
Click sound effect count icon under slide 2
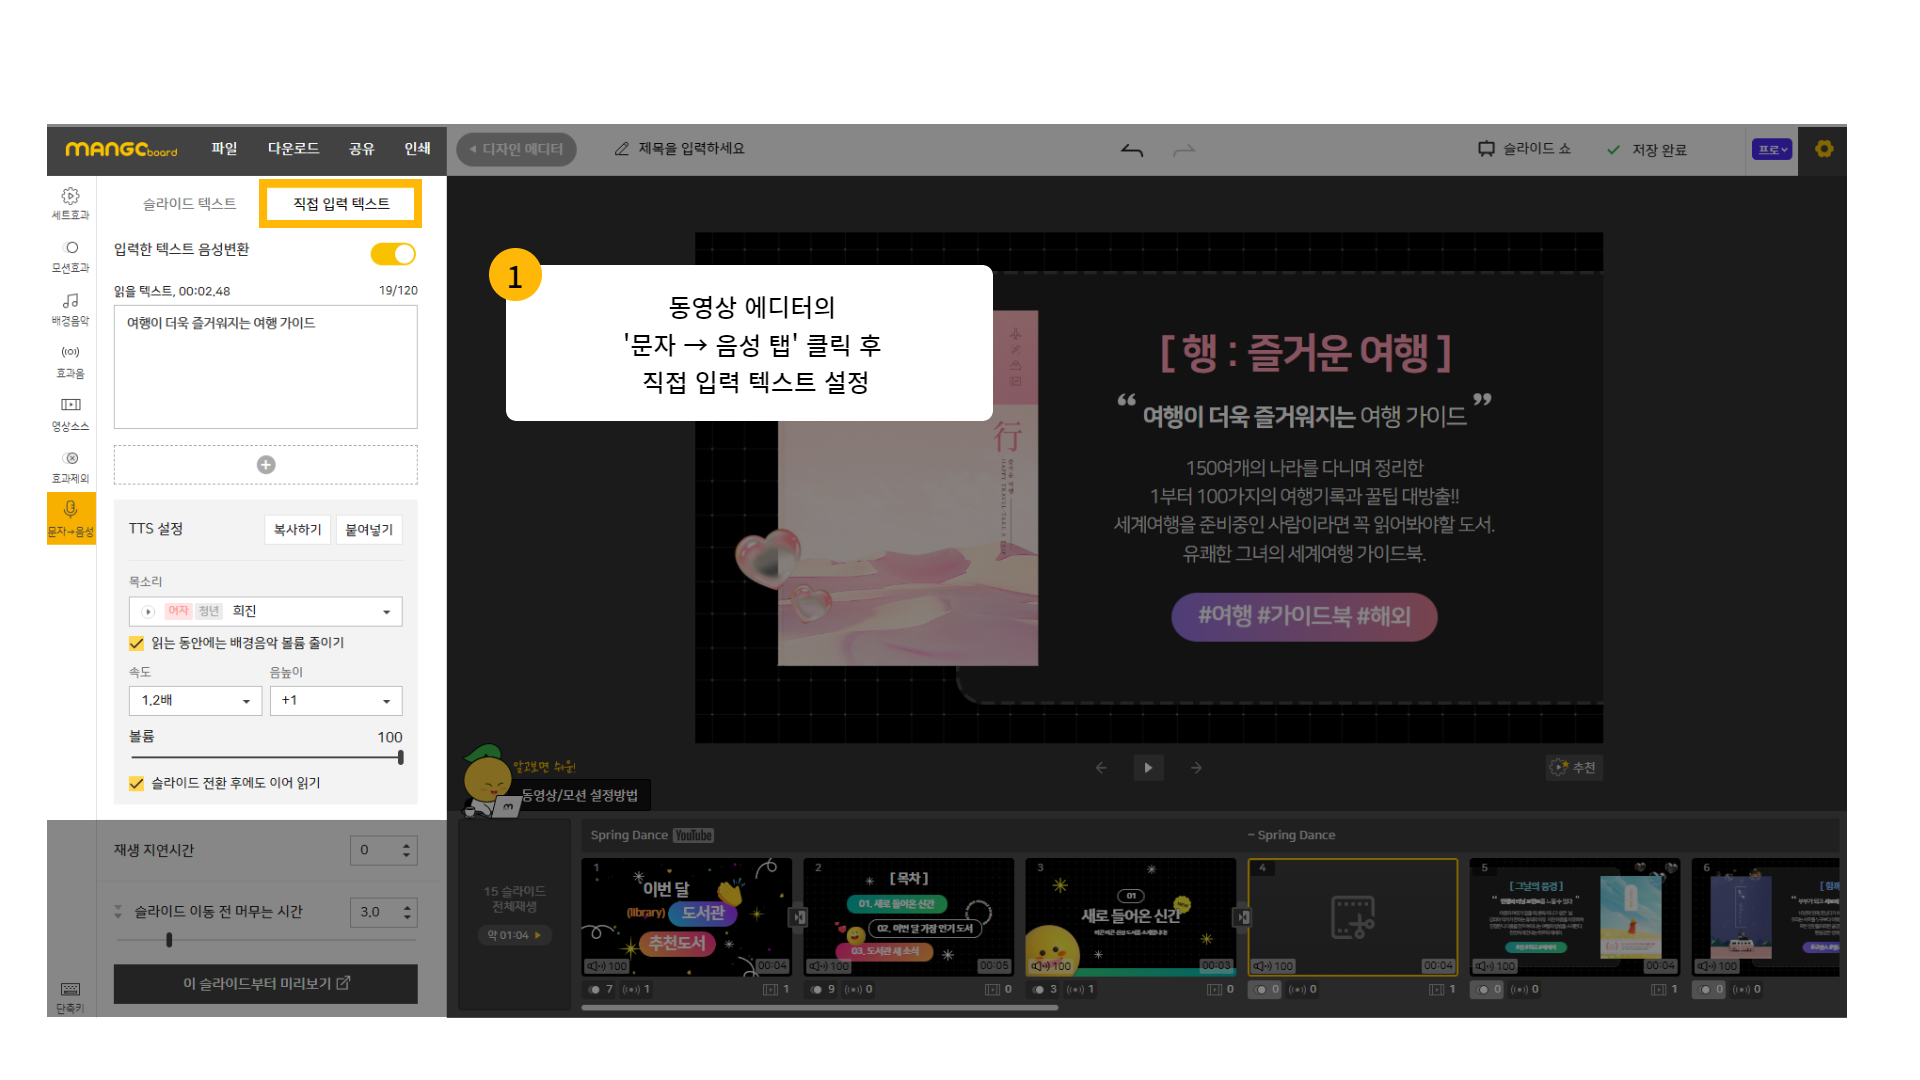tap(853, 990)
